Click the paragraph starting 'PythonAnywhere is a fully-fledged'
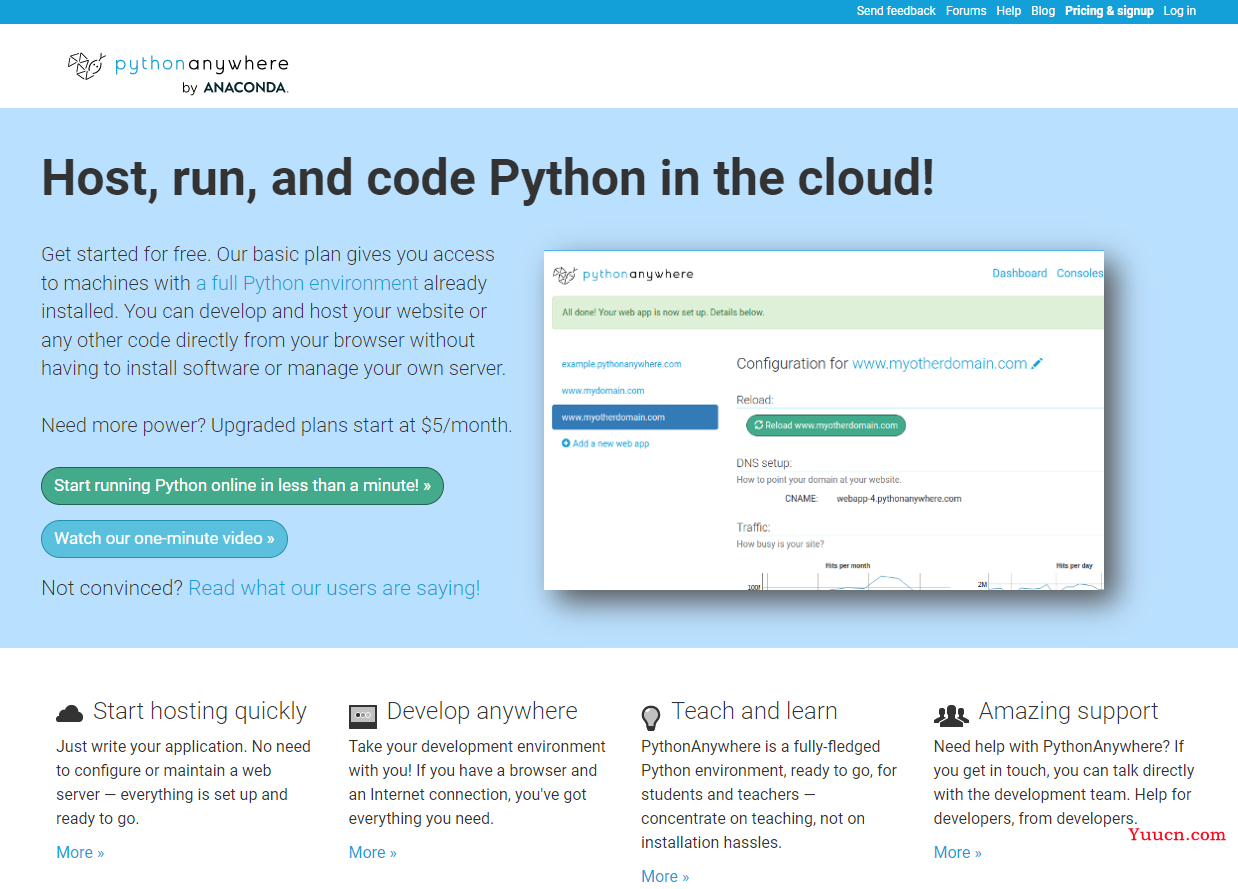The image size is (1238, 889). pyautogui.click(x=769, y=795)
